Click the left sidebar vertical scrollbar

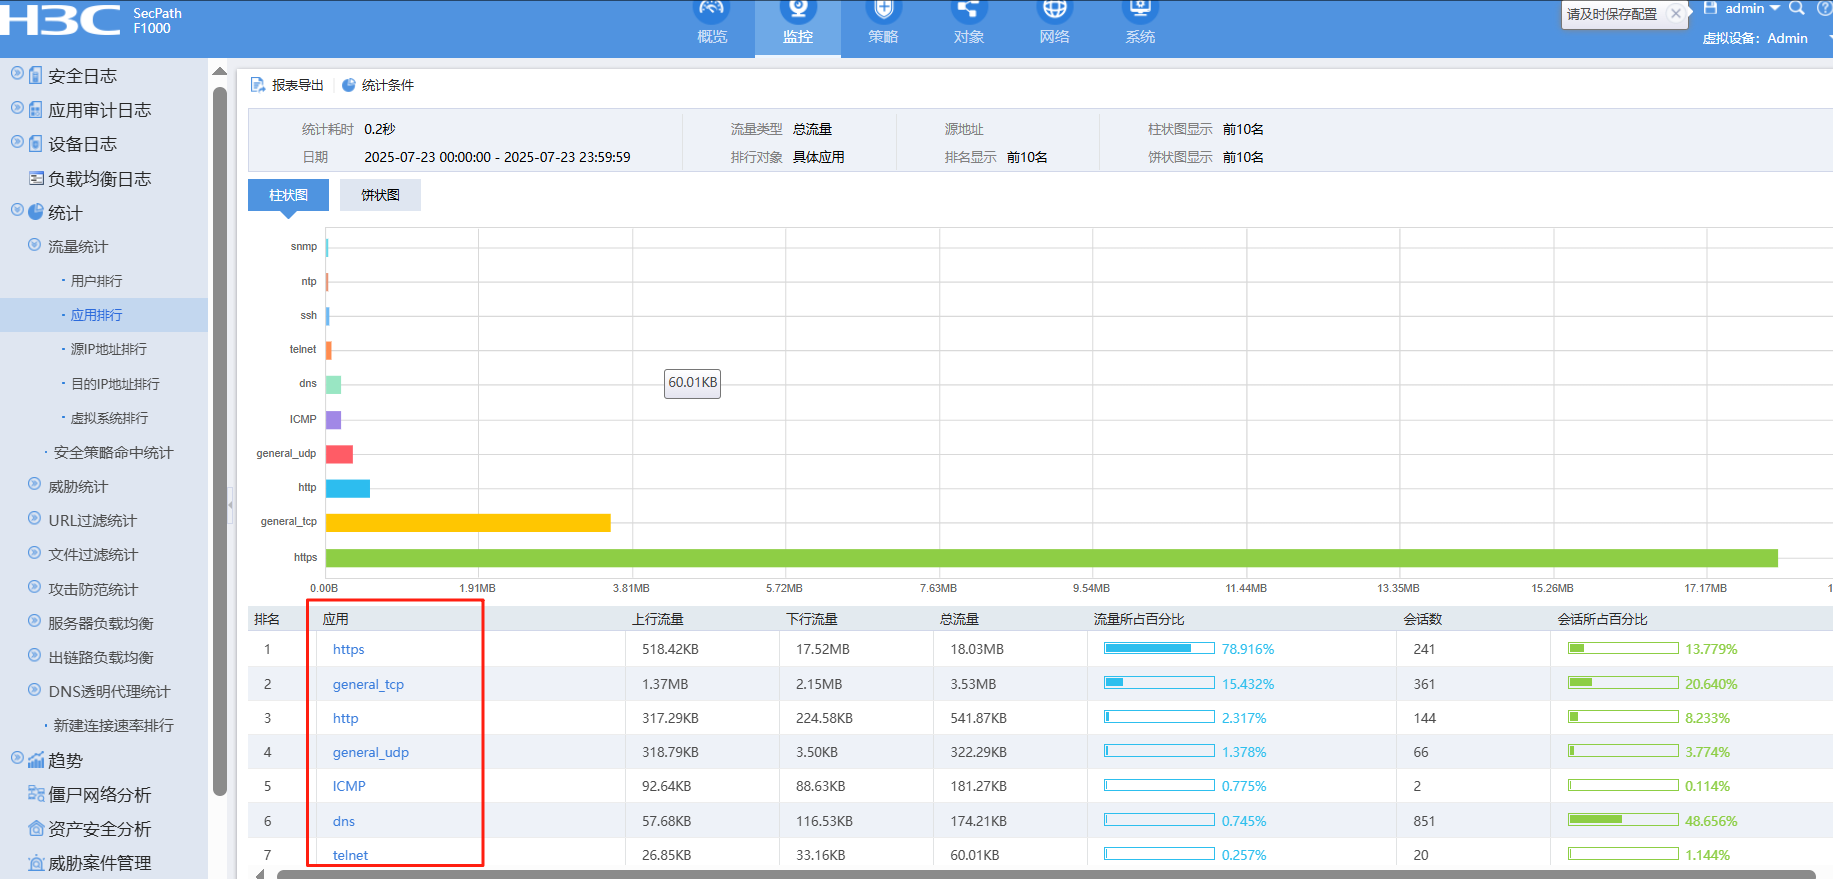coord(220,440)
